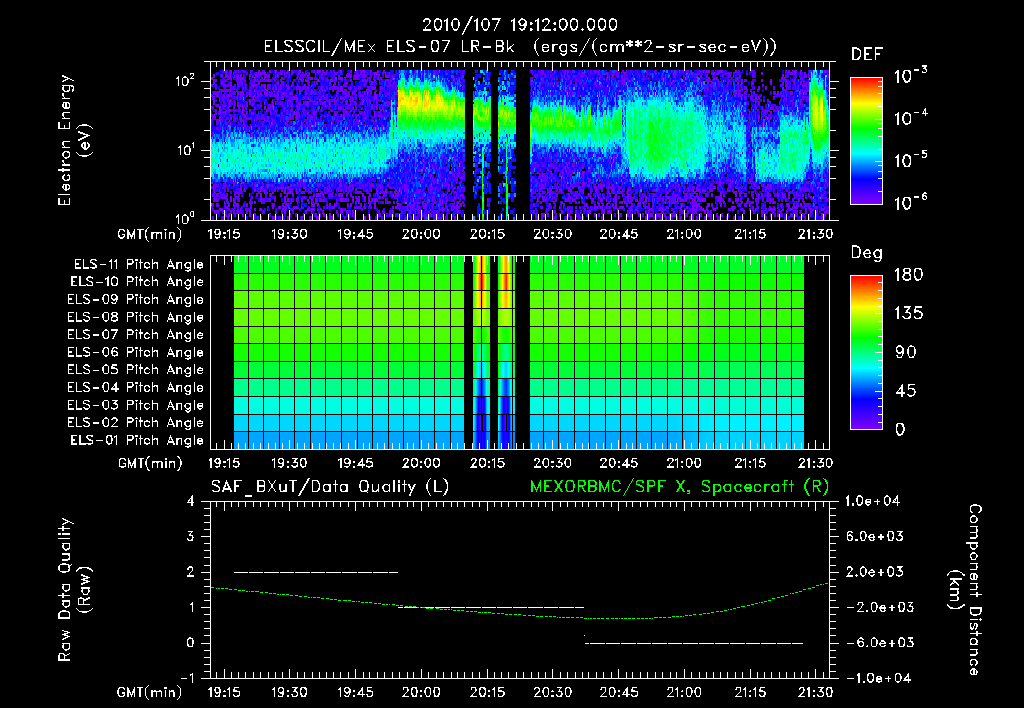Click the 10^-3 tick on DEF scale
The width and height of the screenshot is (1024, 708).
pos(910,76)
